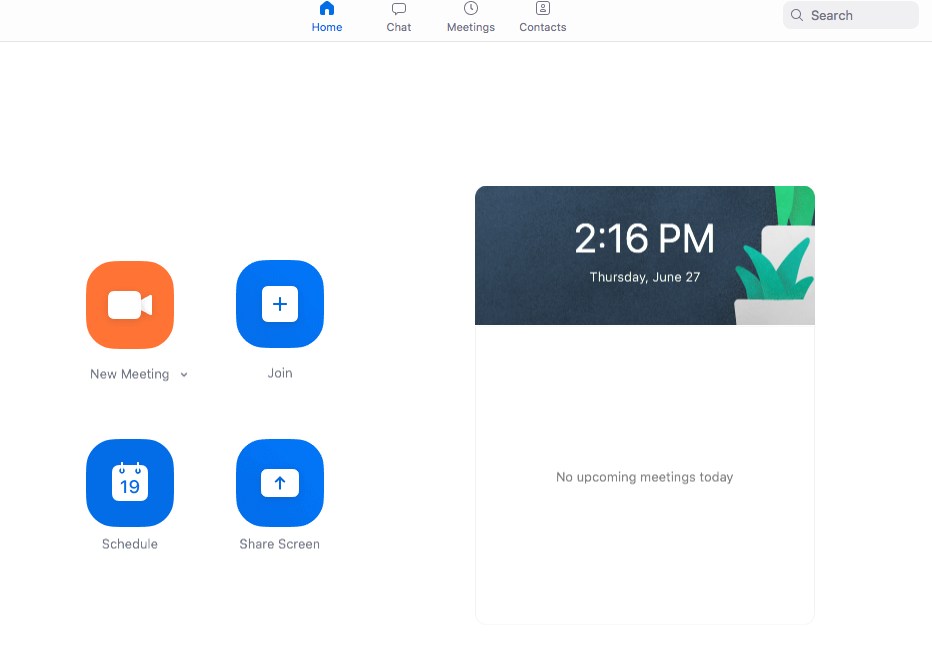Click the Meetings clock icon
Image resolution: width=932 pixels, height=647 pixels.
pos(471,9)
